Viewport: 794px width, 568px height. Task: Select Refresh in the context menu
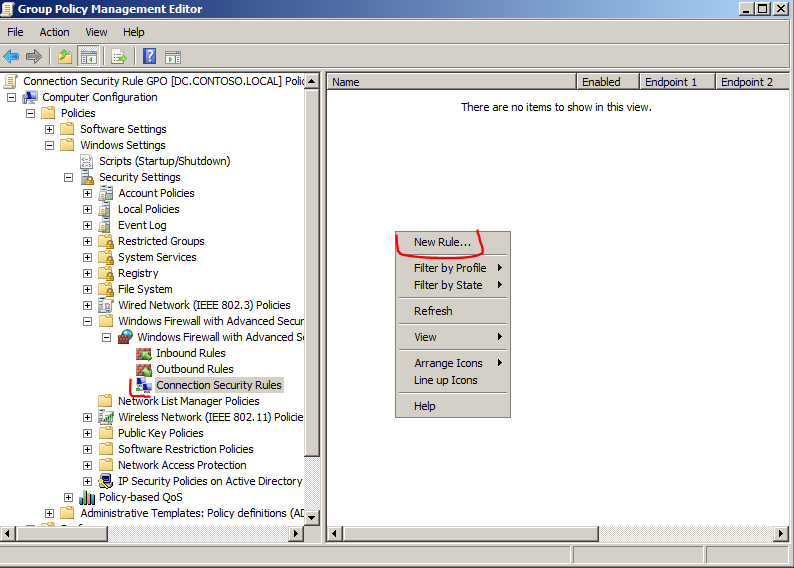click(x=453, y=311)
